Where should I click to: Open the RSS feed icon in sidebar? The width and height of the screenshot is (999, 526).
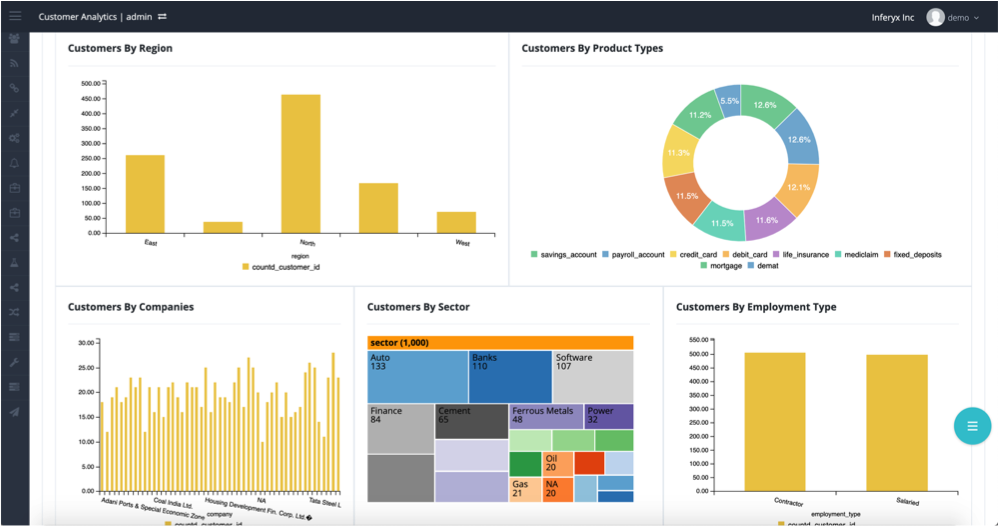pos(14,63)
